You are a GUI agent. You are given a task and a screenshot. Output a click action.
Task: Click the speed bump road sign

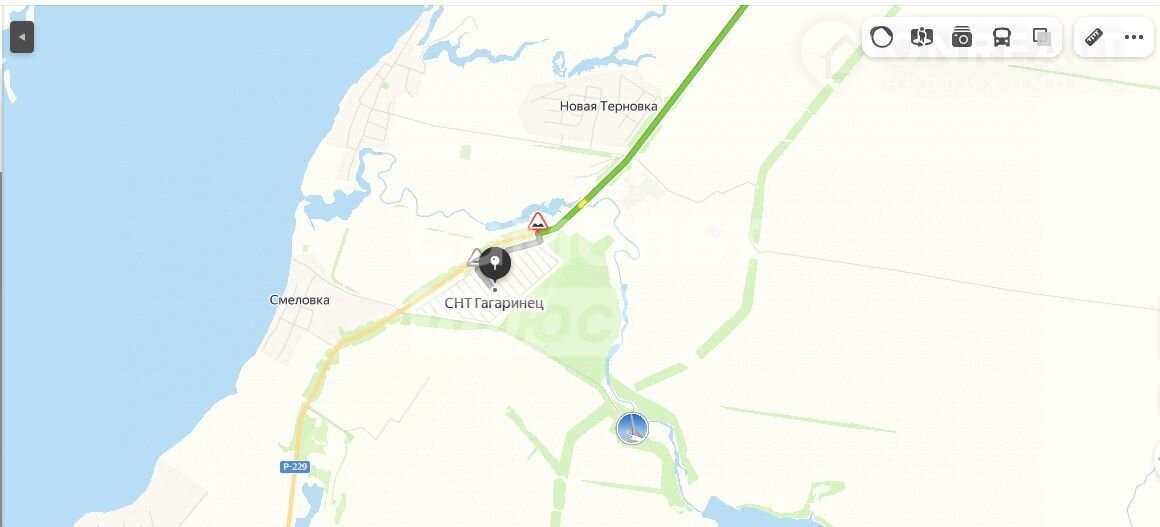pos(538,221)
